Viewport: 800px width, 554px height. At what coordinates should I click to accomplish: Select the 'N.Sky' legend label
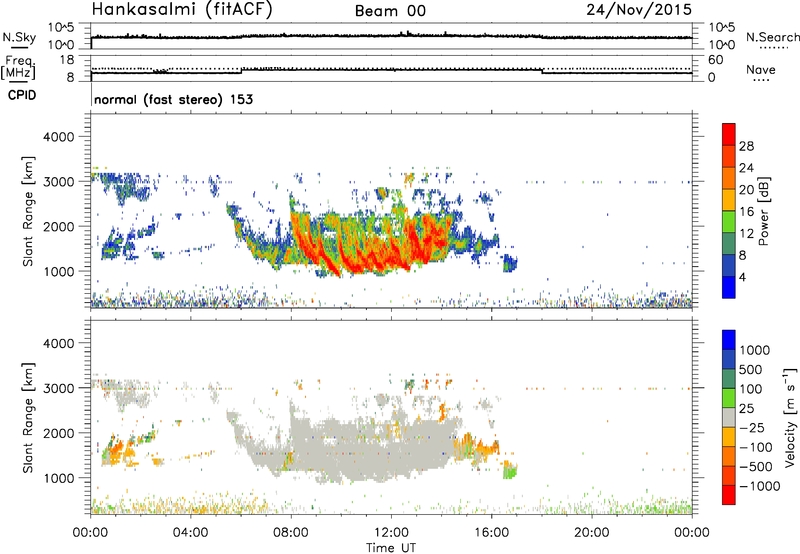pos(19,37)
